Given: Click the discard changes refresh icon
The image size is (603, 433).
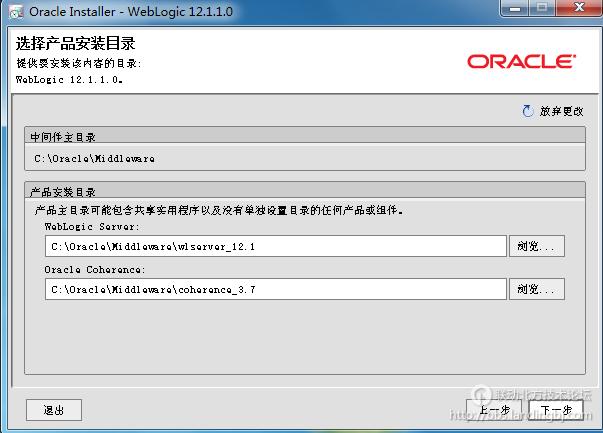Looking at the screenshot, I should [528, 111].
